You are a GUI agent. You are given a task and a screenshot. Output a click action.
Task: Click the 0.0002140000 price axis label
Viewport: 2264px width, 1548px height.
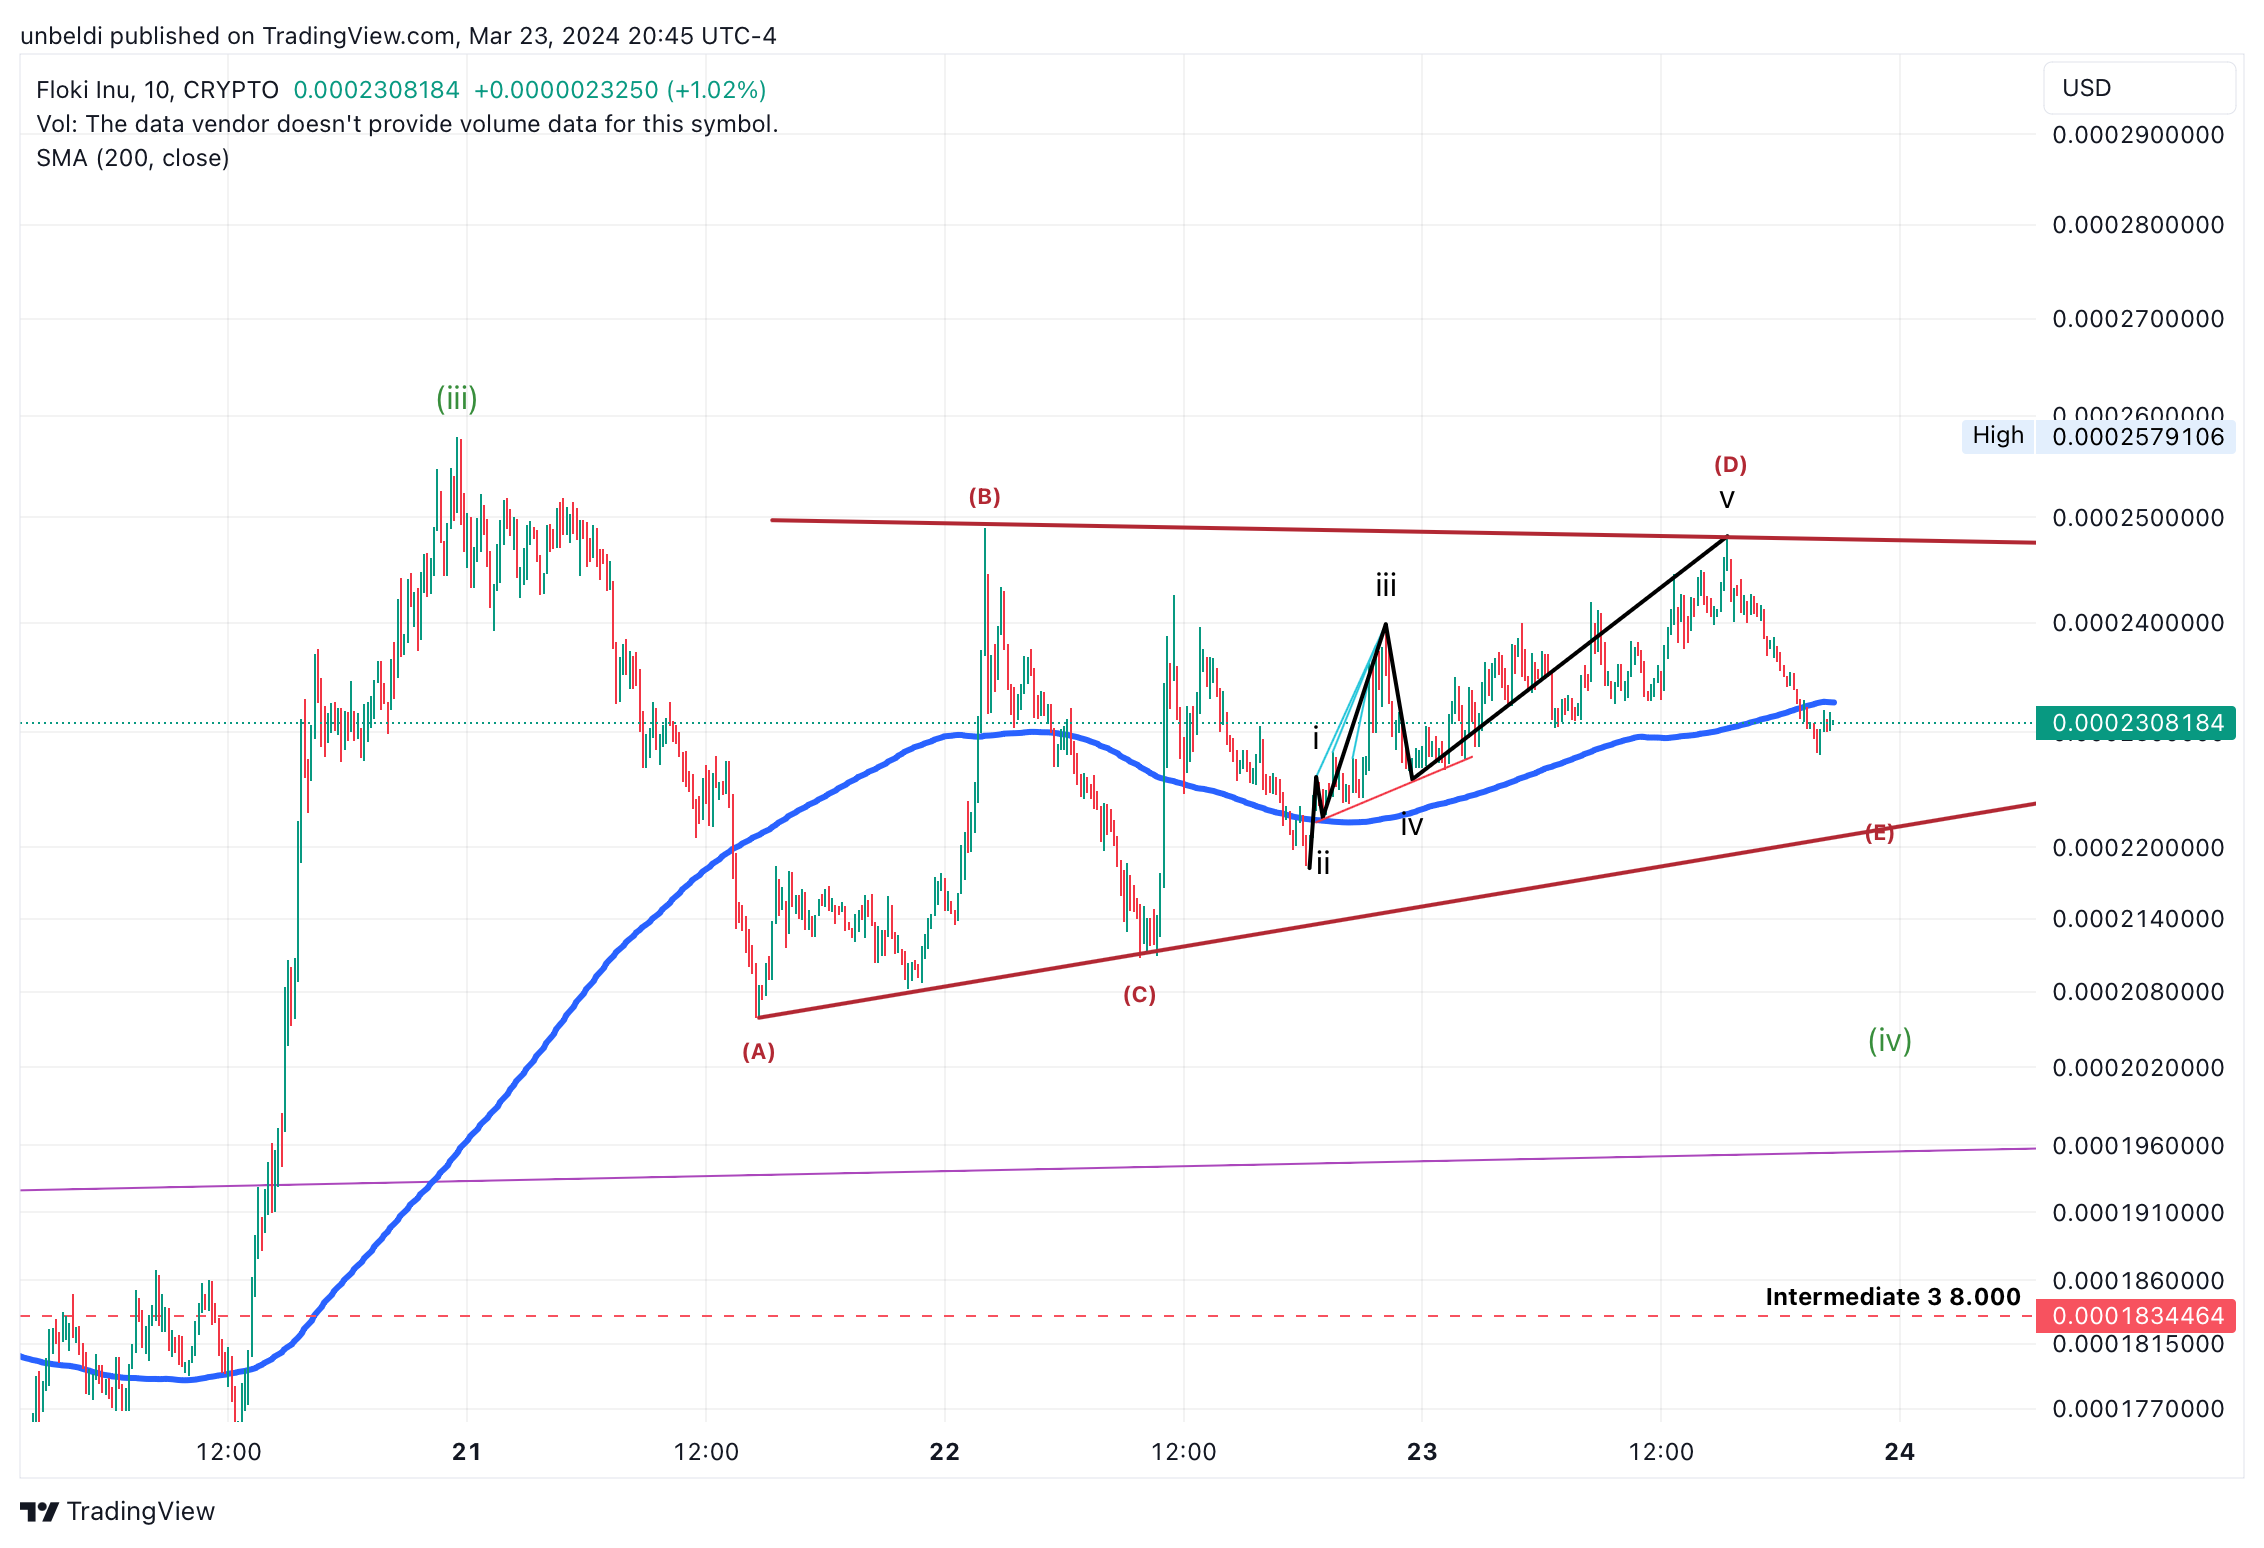(x=2138, y=919)
